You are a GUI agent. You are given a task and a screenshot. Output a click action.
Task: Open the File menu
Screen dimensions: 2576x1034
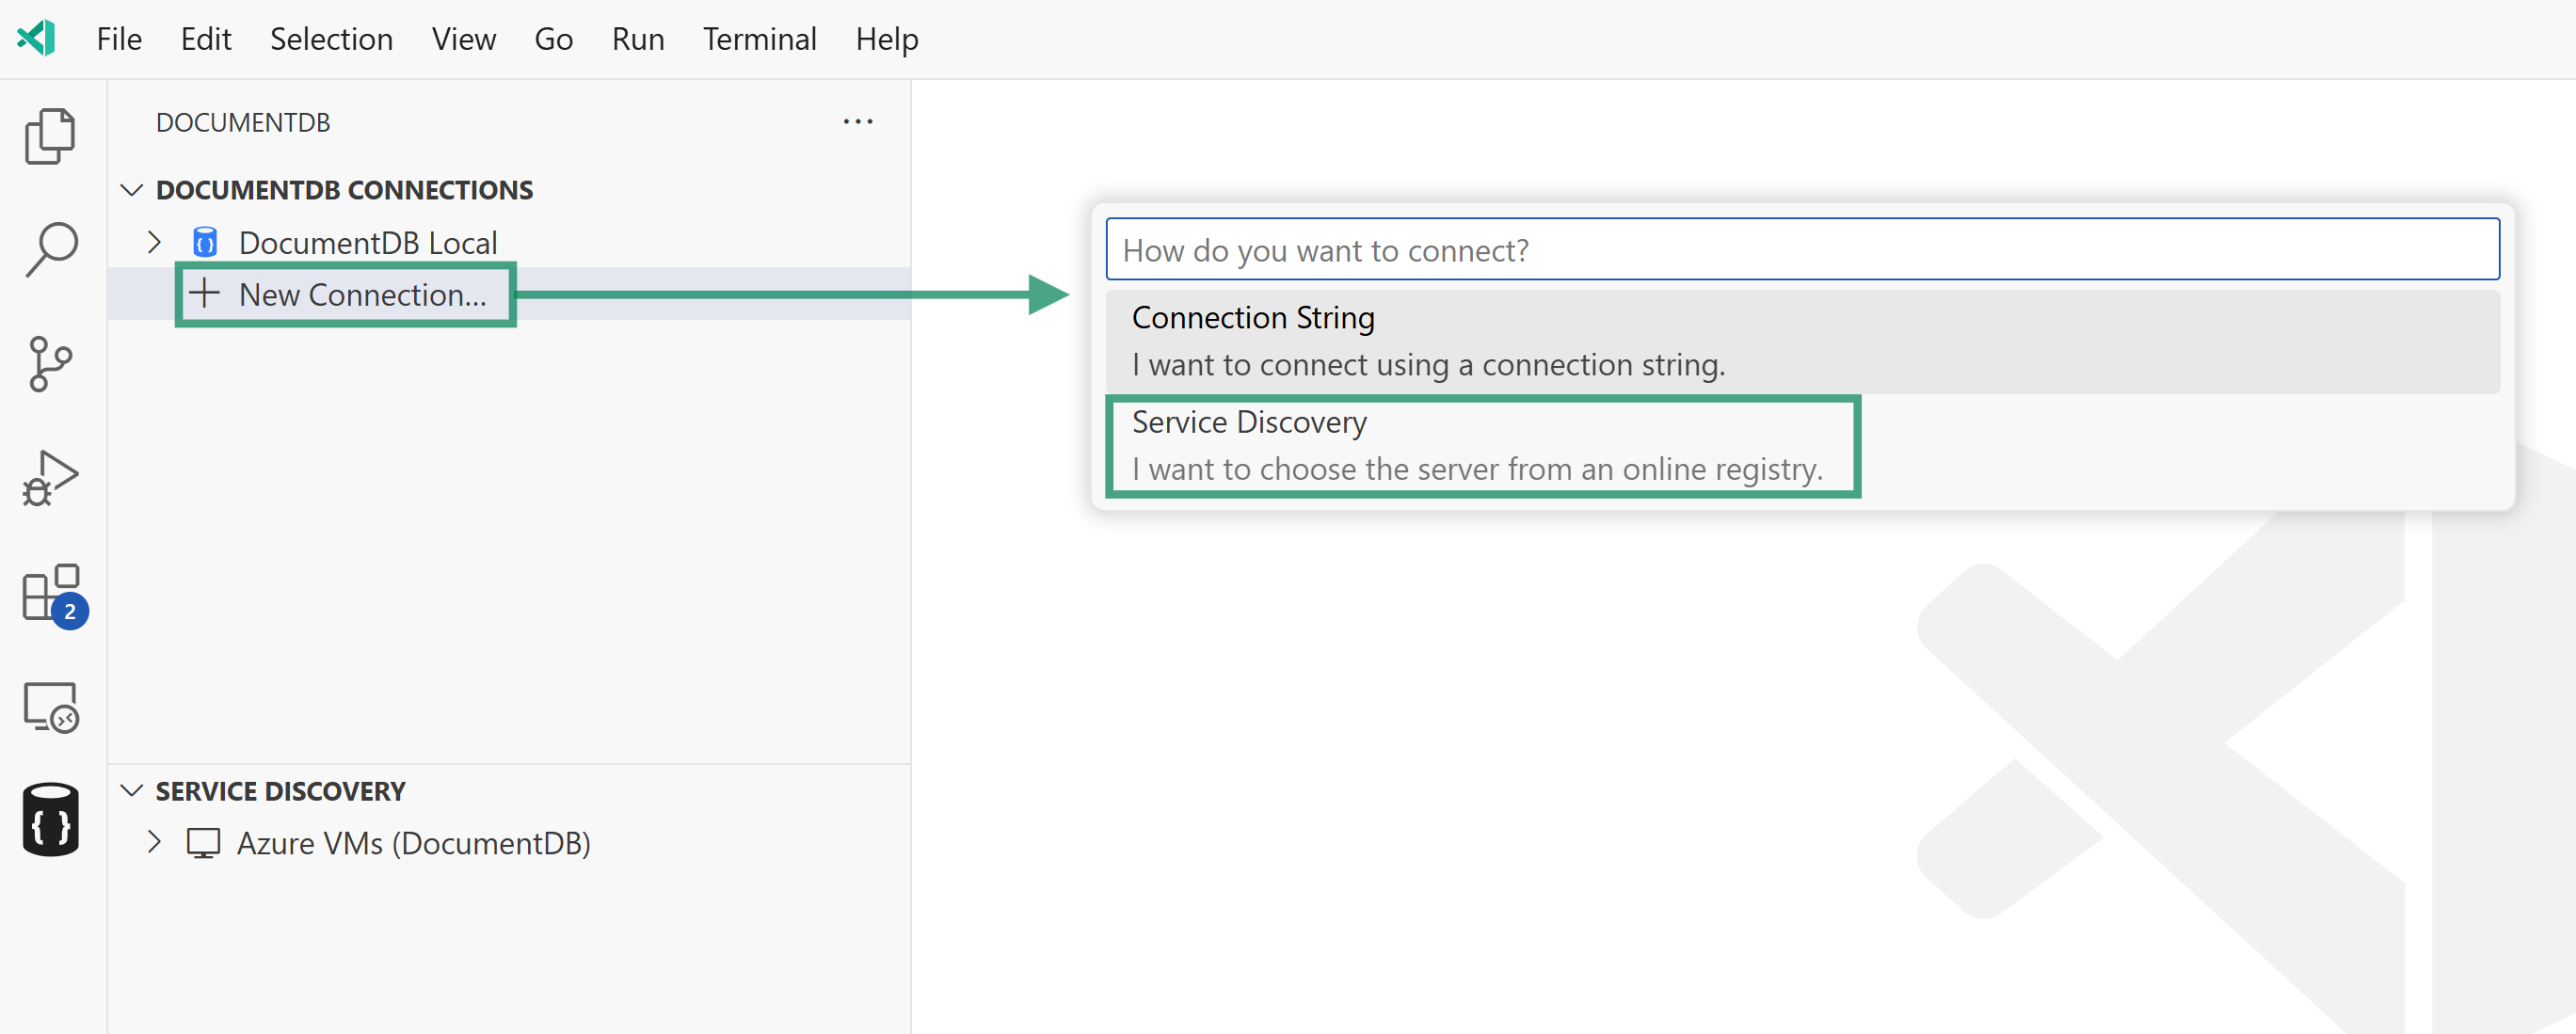point(118,39)
